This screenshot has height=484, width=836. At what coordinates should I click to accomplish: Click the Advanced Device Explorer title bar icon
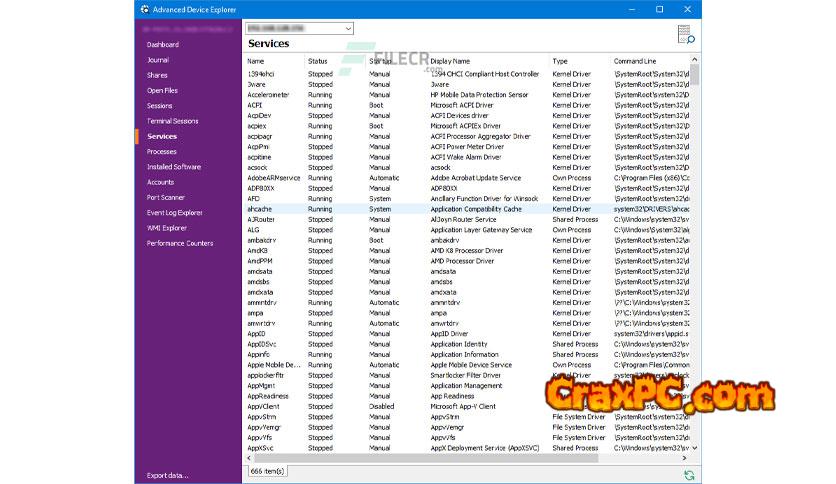[145, 9]
